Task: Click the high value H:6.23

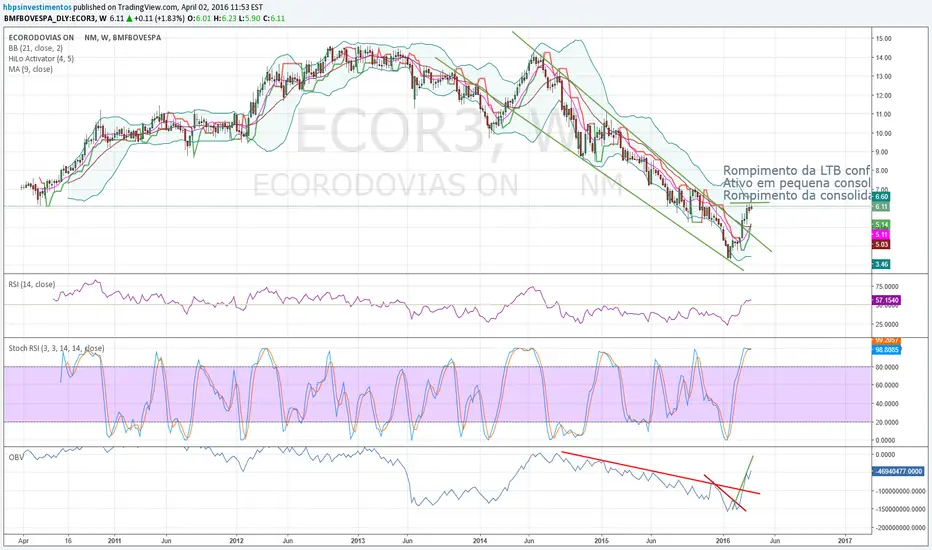Action: pos(224,18)
